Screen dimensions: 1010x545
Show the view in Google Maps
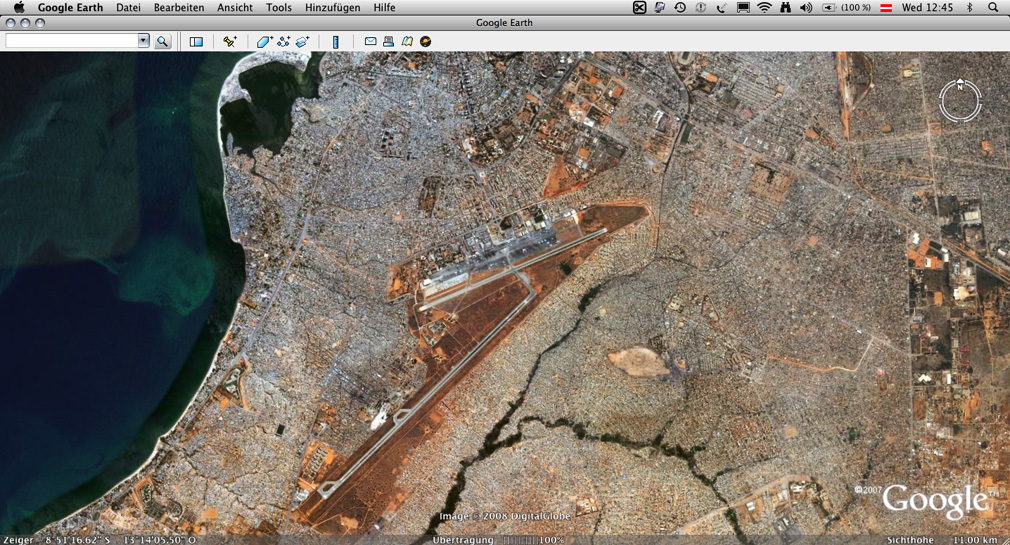pyautogui.click(x=407, y=42)
